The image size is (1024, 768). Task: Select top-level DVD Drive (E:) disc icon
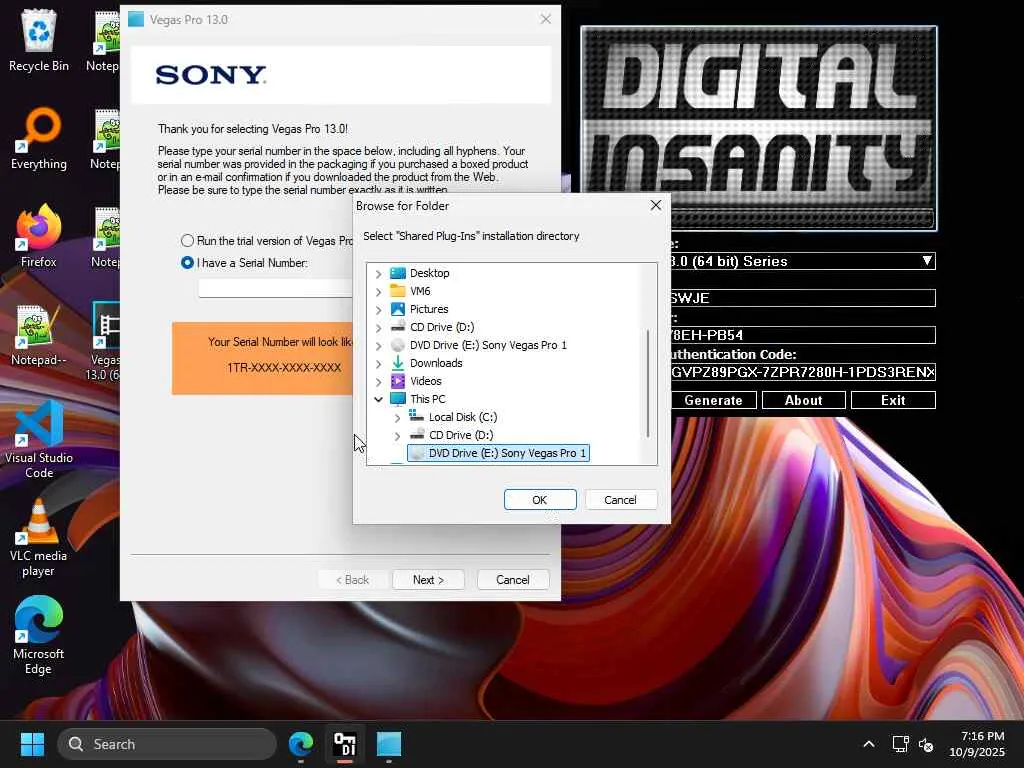click(x=398, y=345)
